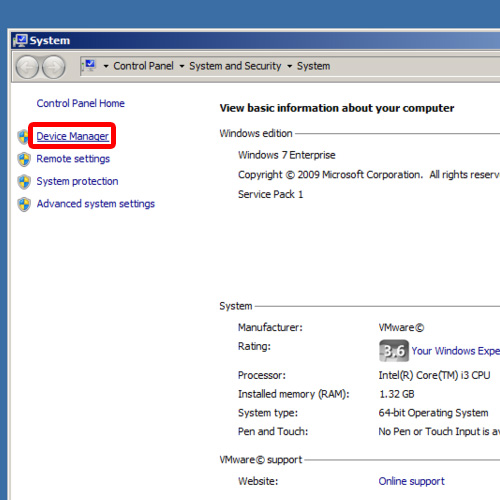The width and height of the screenshot is (500, 500).
Task: Click the 1.32 GB installed memory value
Action: (x=397, y=394)
